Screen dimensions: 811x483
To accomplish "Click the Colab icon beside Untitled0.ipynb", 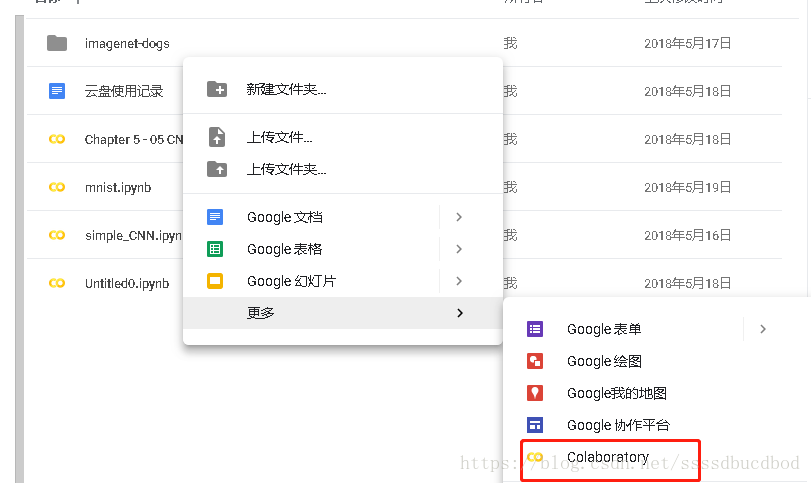I will [x=57, y=283].
